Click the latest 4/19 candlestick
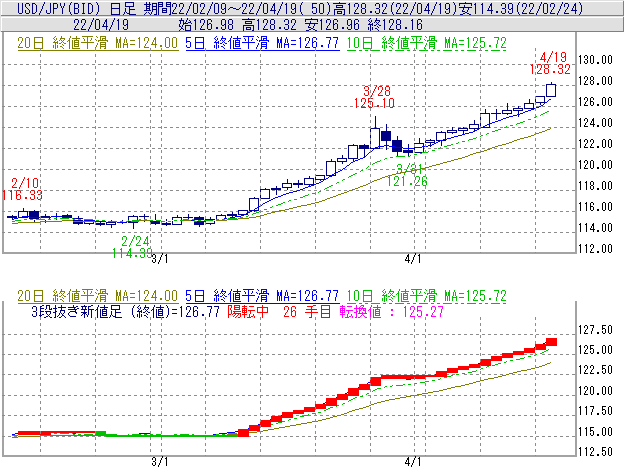This screenshot has height=475, width=624. pyautogui.click(x=551, y=90)
